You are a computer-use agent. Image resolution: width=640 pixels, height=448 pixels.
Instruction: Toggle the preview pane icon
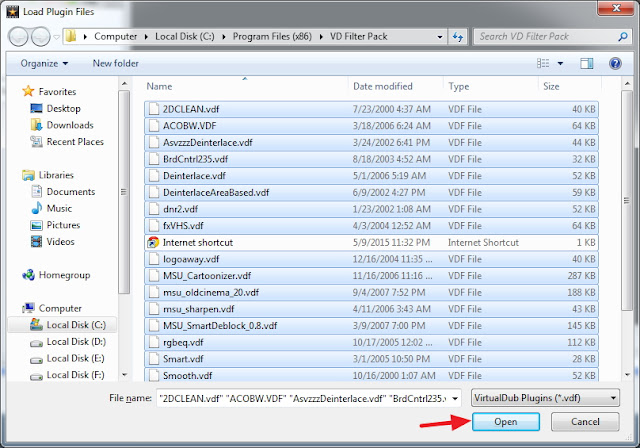(x=587, y=63)
